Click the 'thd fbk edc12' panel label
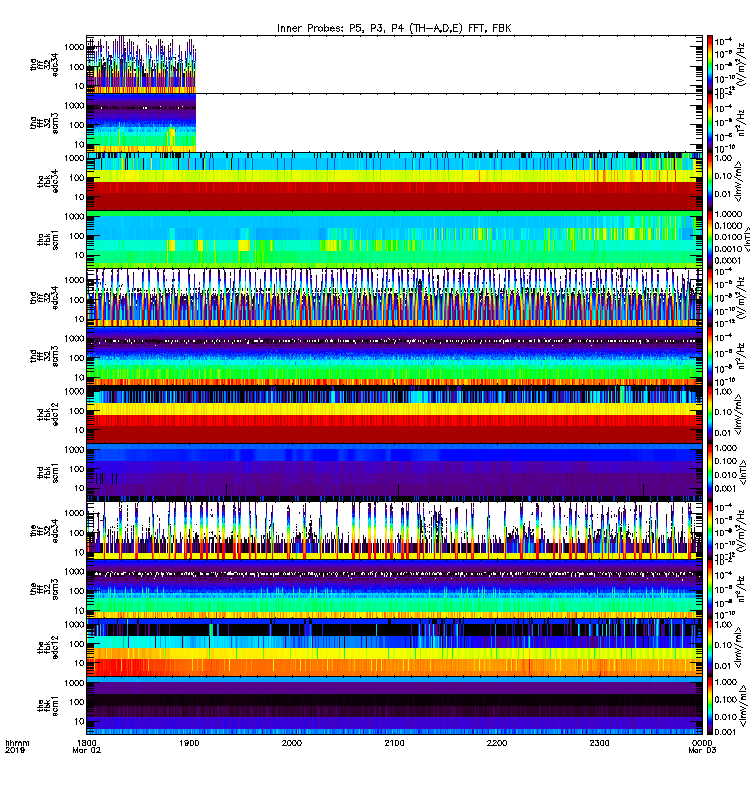 47,414
